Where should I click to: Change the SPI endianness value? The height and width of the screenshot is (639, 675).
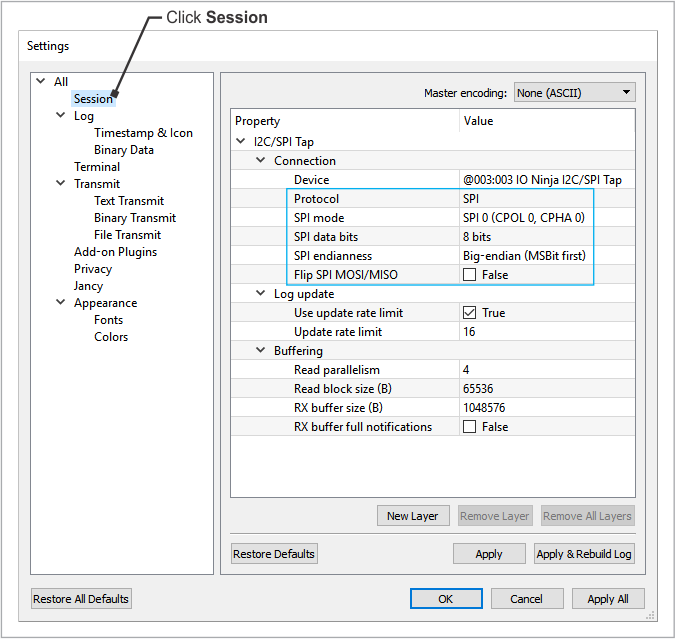[547, 256]
